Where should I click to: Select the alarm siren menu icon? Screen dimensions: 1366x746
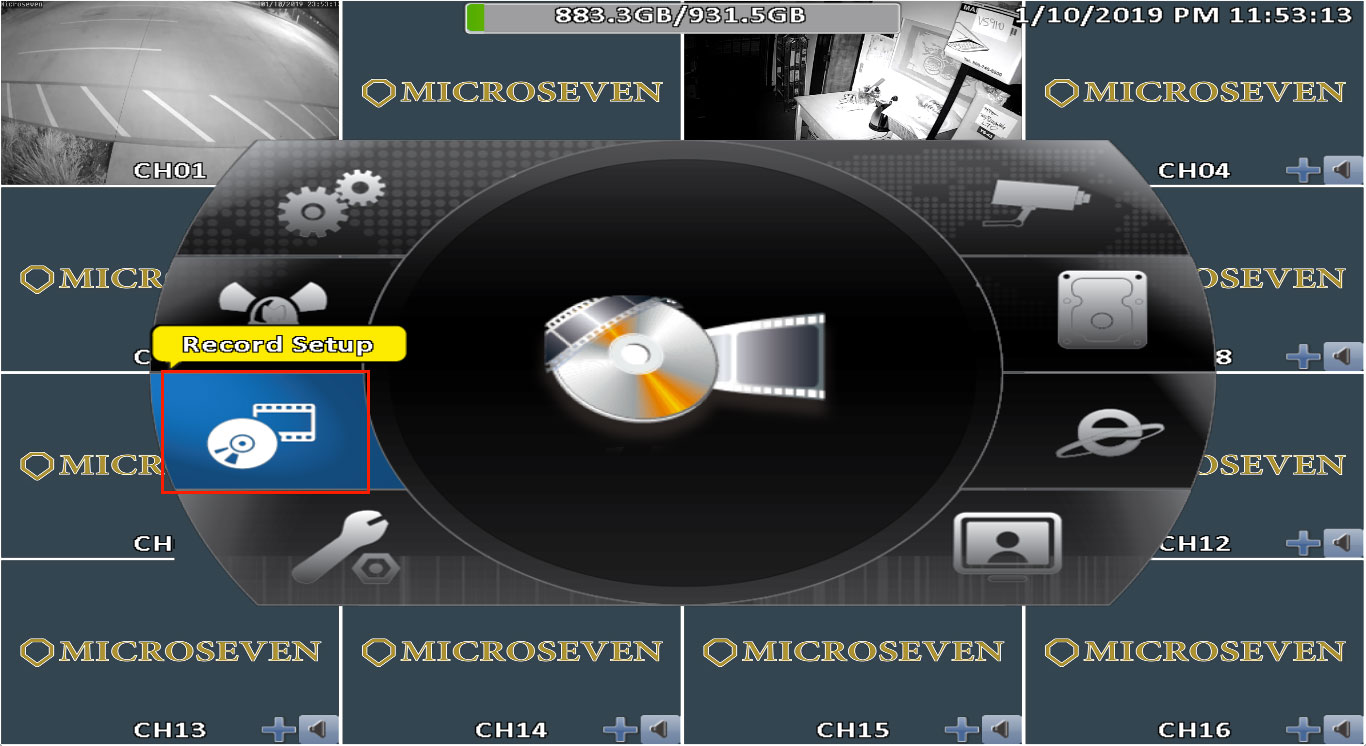(273, 304)
